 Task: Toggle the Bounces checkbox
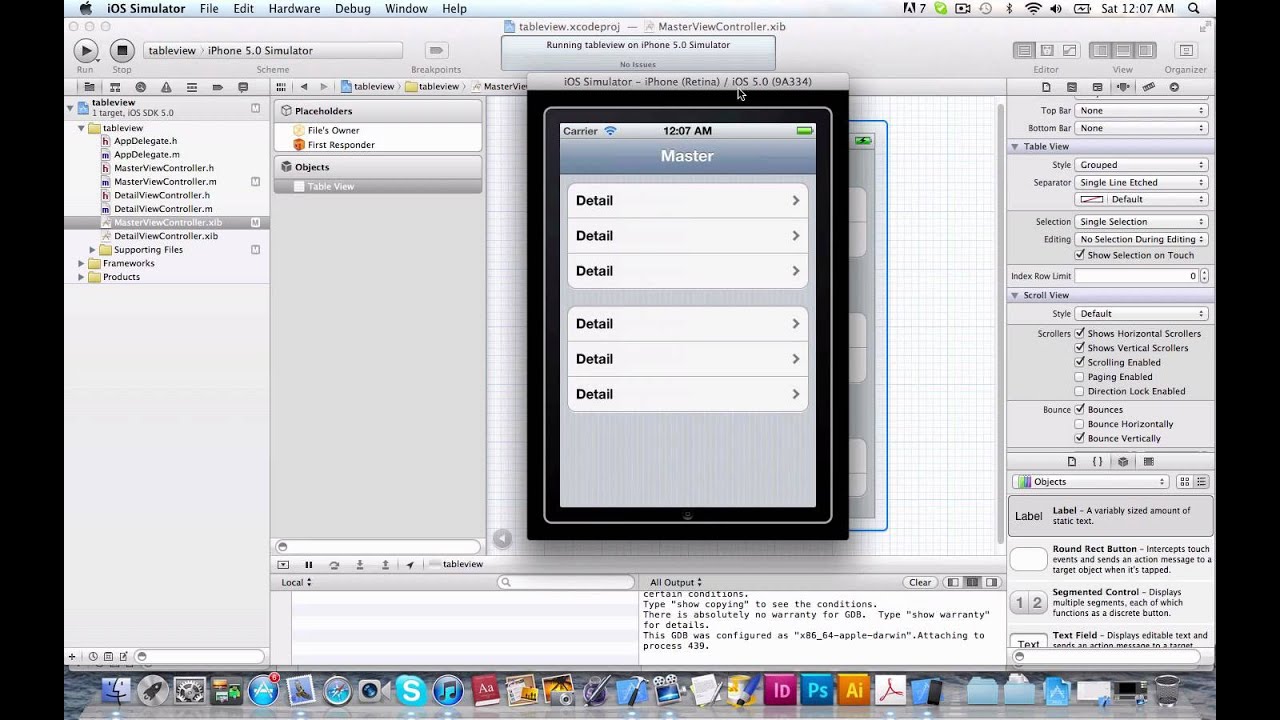pyautogui.click(x=1080, y=409)
